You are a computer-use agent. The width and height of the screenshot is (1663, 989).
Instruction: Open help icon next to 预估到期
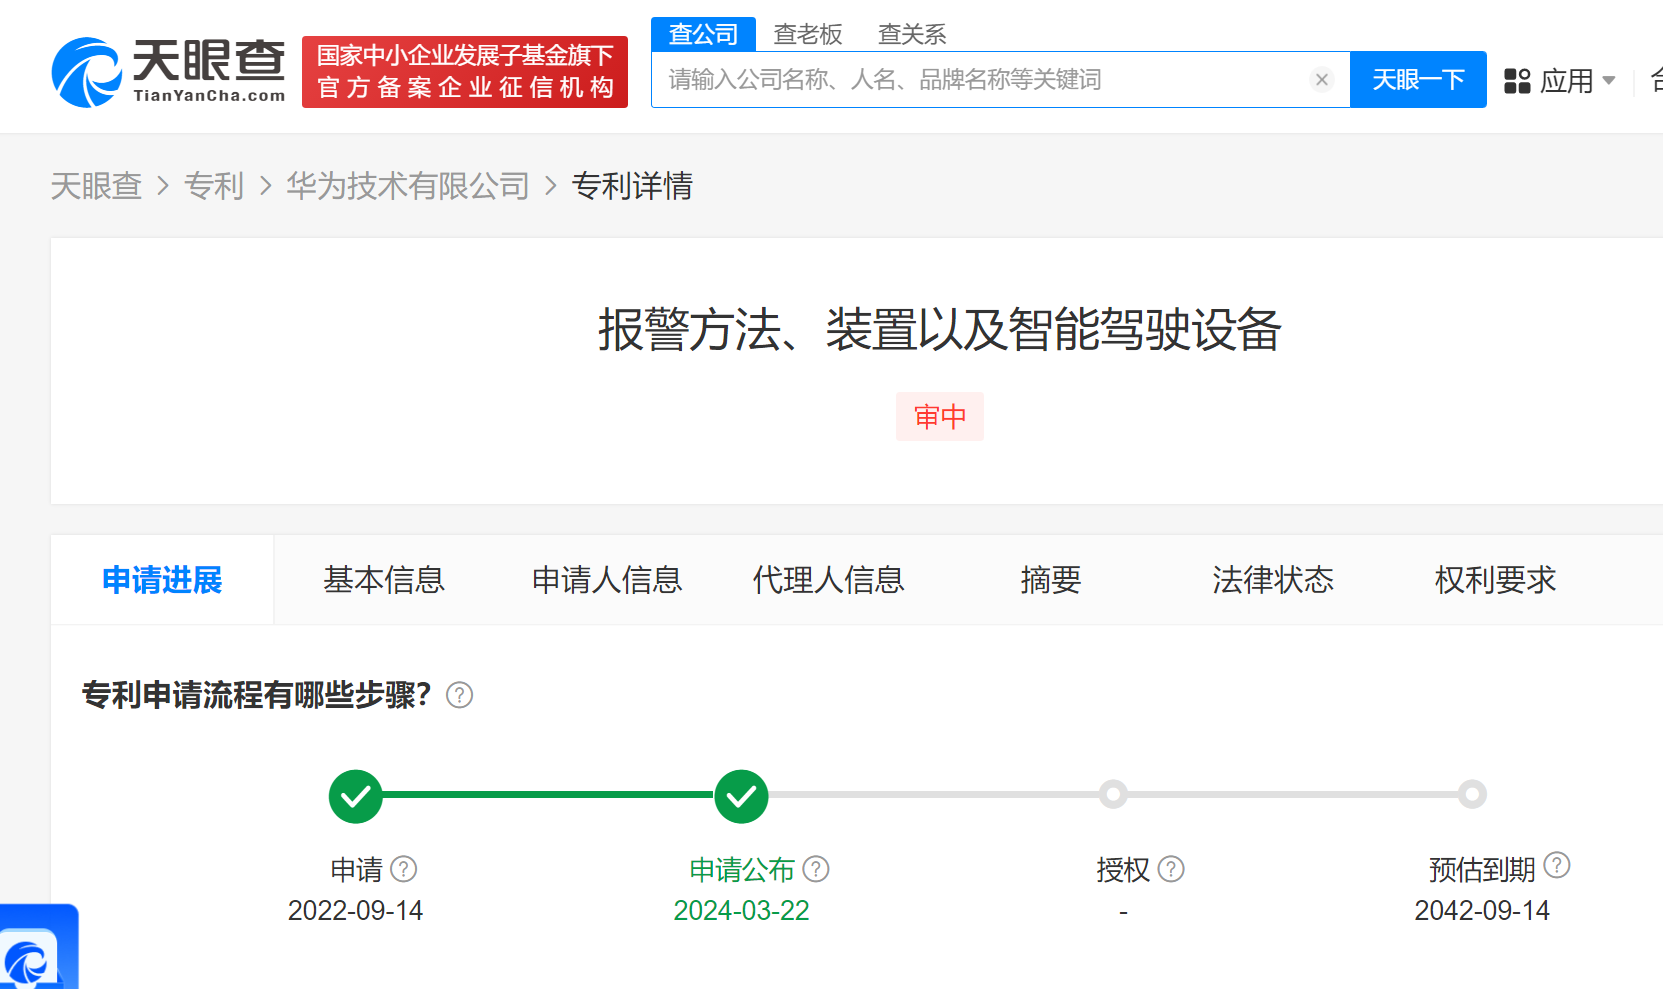tap(1557, 865)
